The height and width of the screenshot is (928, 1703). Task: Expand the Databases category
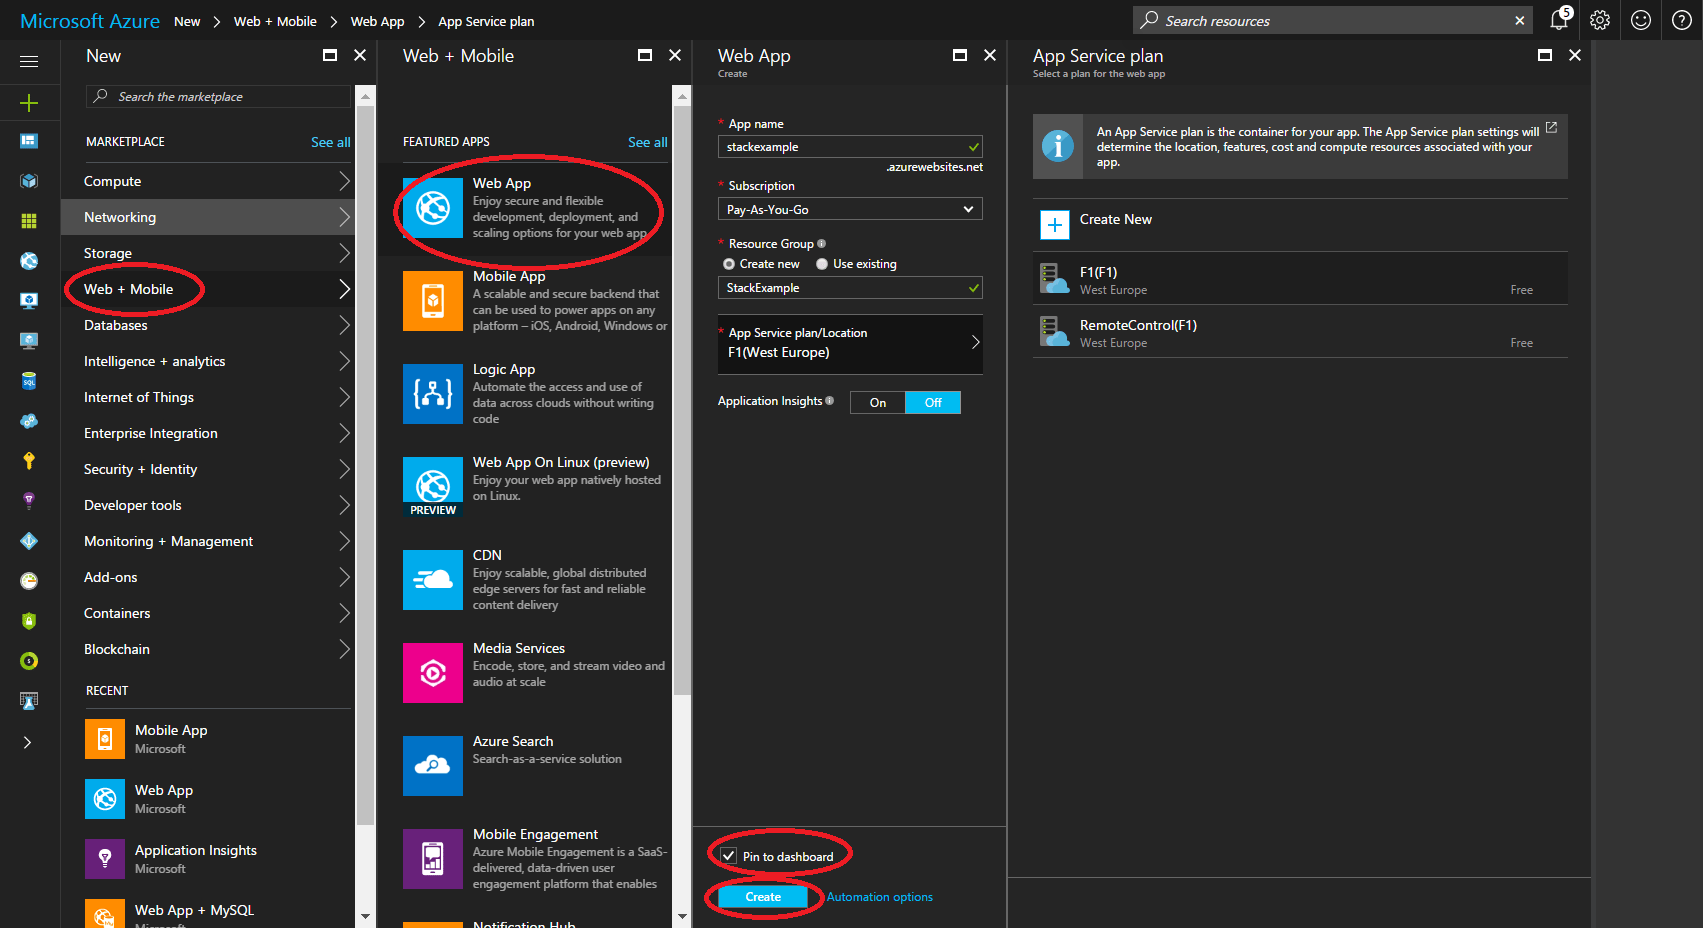[x=207, y=325]
